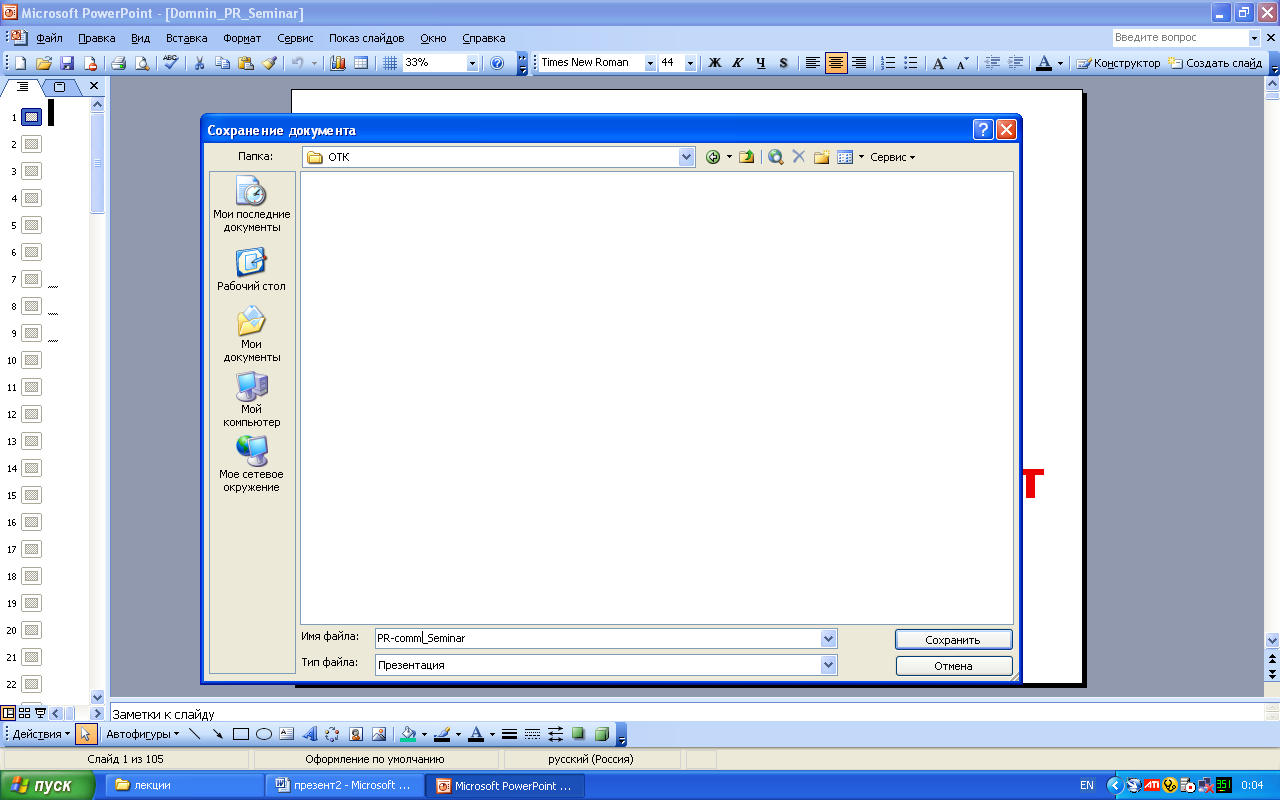The width and height of the screenshot is (1280, 800).
Task: Click Search the Web icon in save dialog
Action: (776, 157)
